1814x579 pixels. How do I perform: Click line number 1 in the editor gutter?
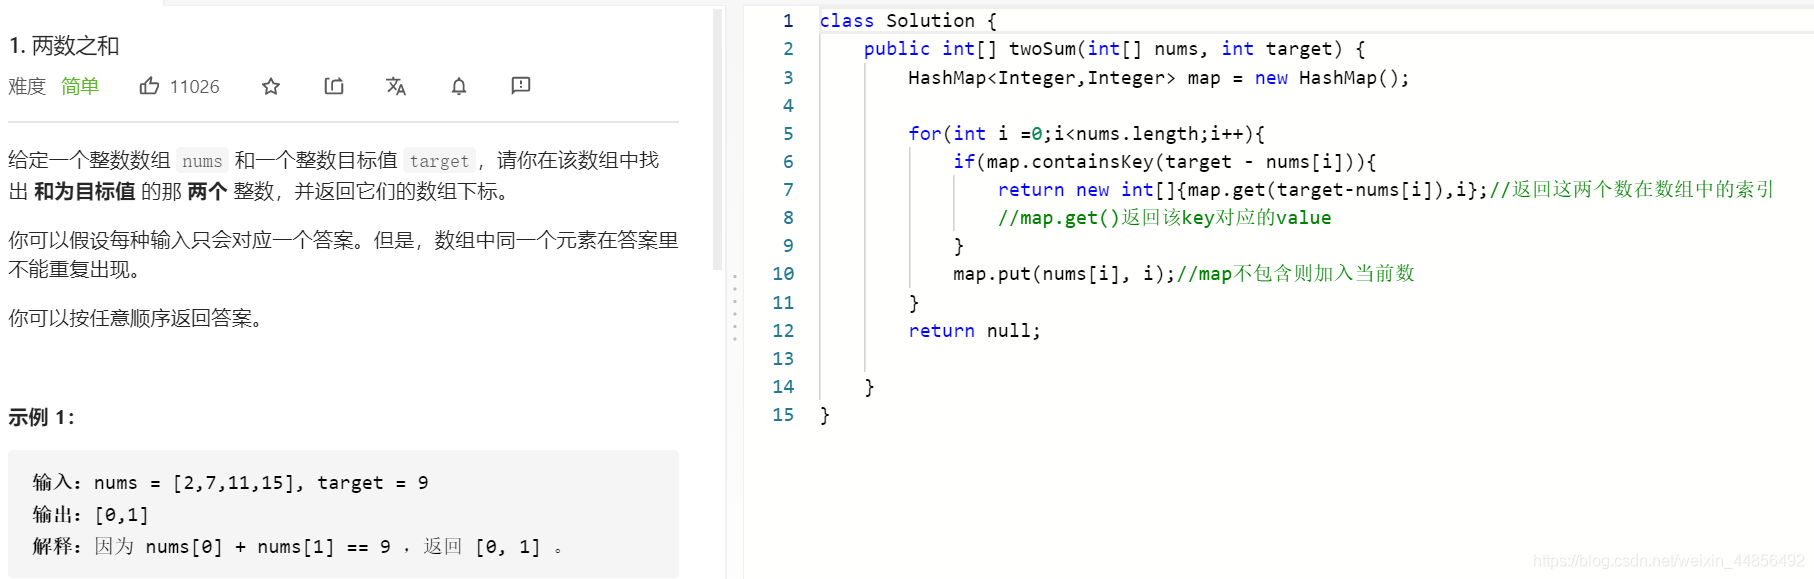(x=788, y=21)
